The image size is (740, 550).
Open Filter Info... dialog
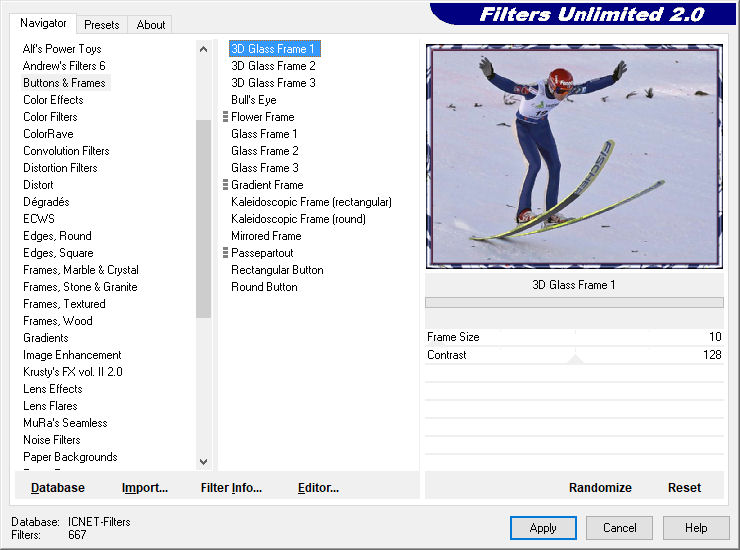(231, 488)
